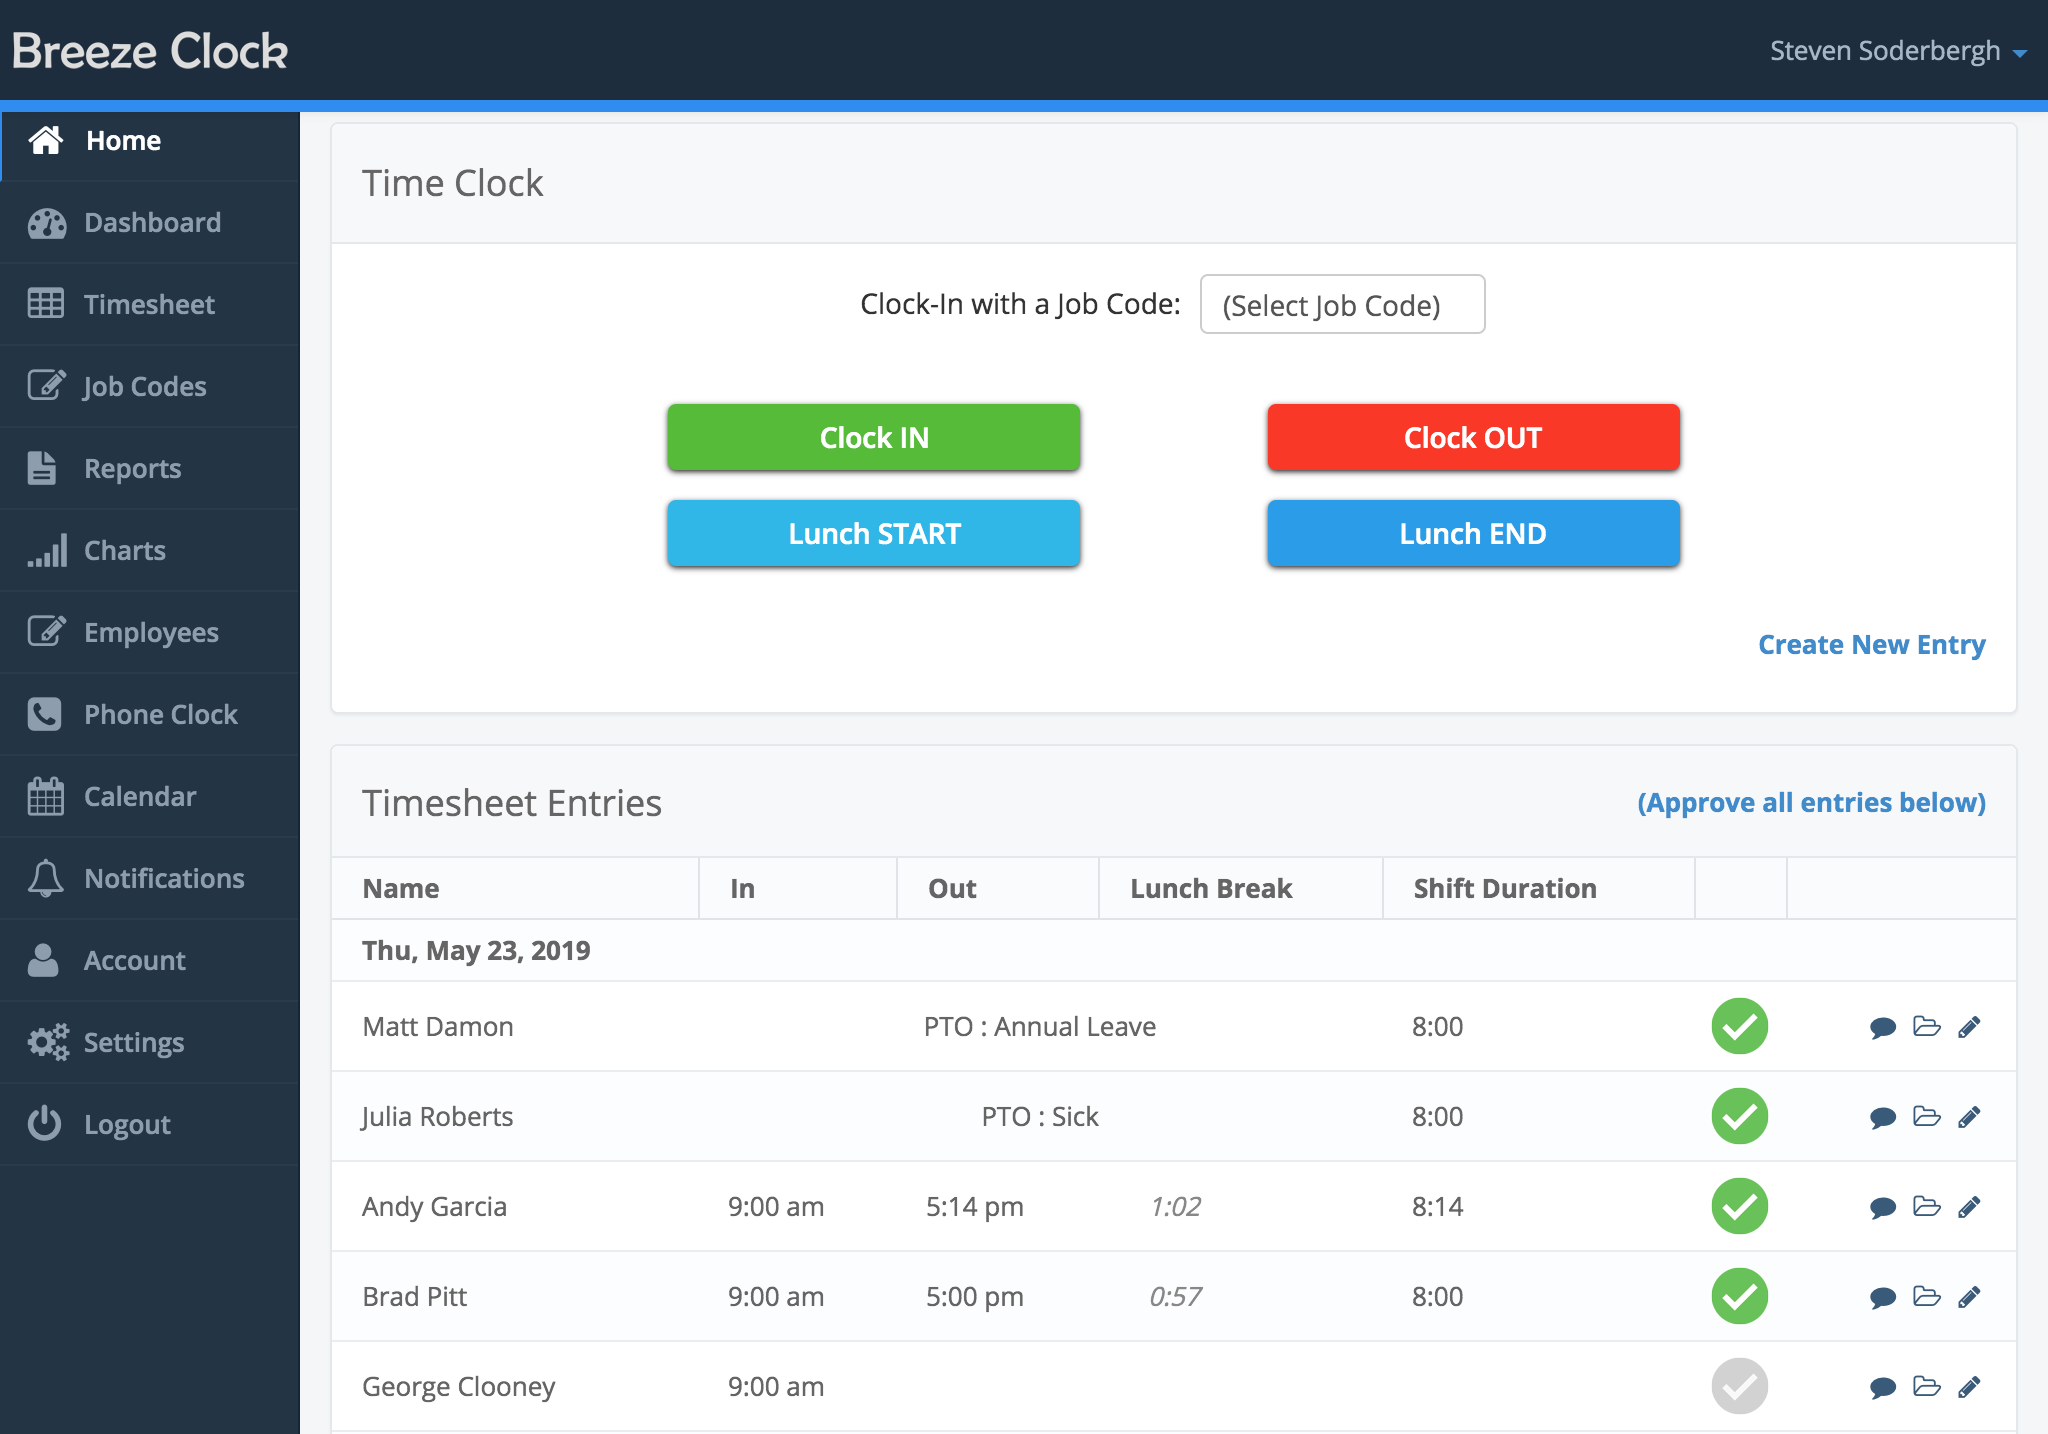Click pencil edit icon for Andy Garcia
The width and height of the screenshot is (2048, 1434).
pyautogui.click(x=1969, y=1207)
